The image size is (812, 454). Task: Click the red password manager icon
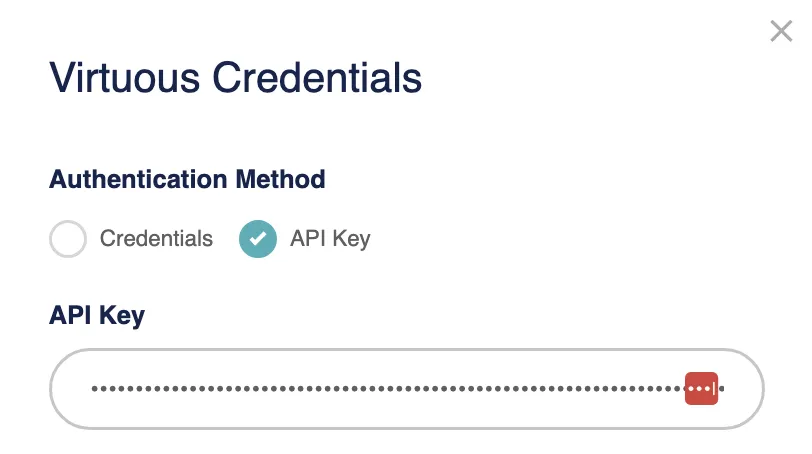701,388
